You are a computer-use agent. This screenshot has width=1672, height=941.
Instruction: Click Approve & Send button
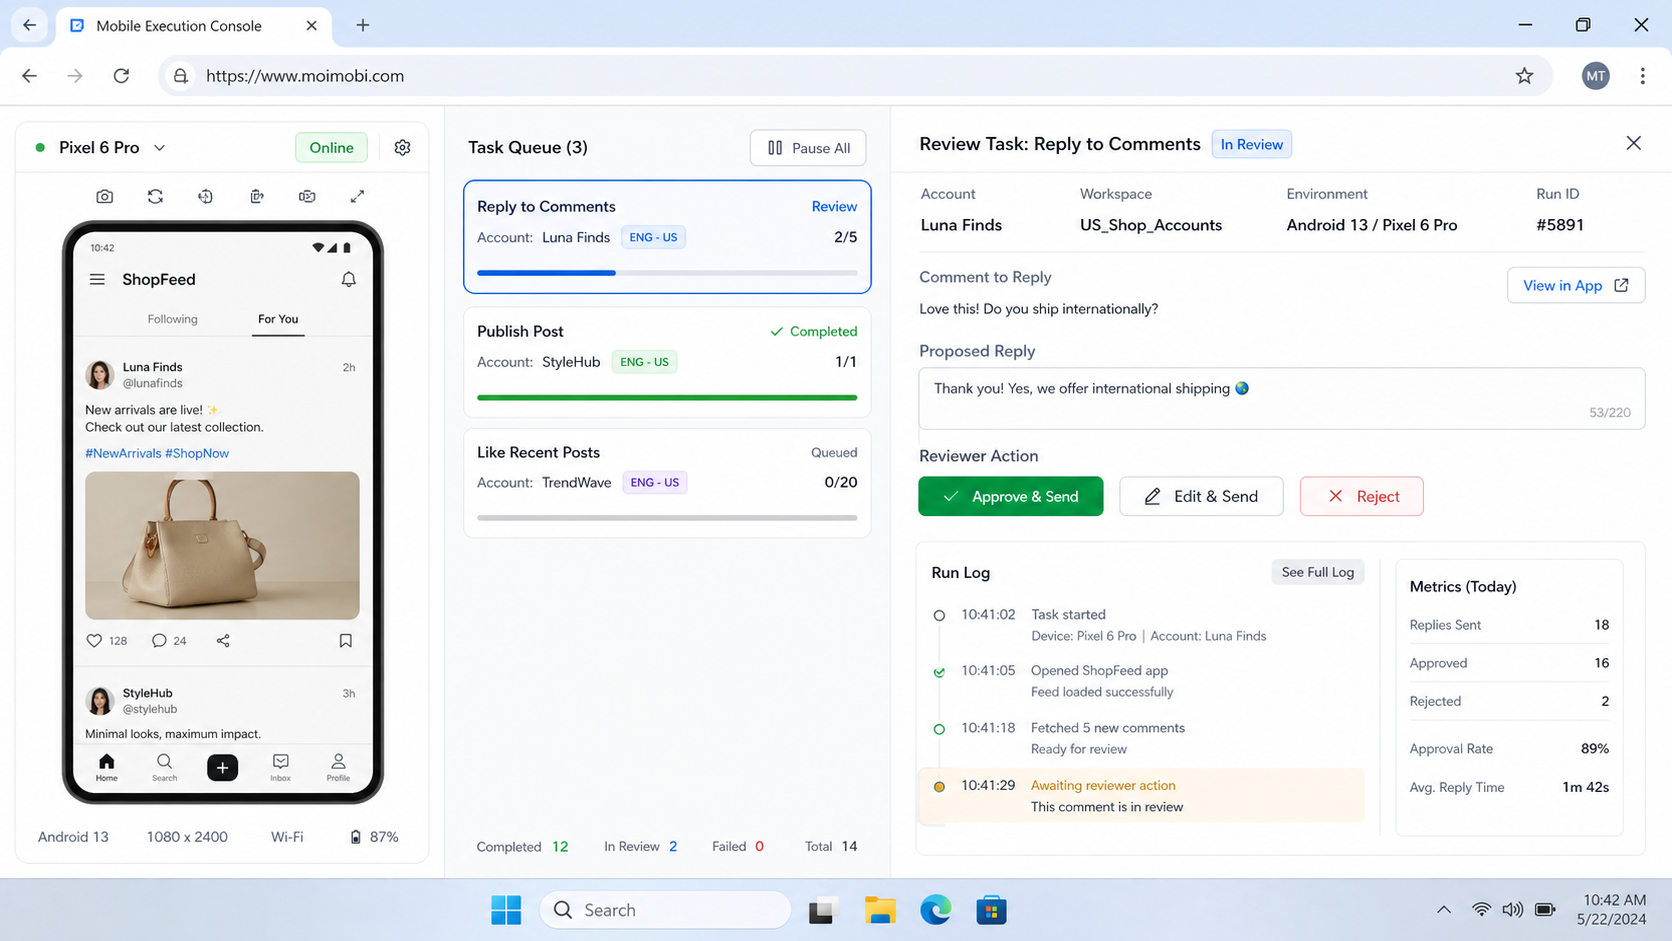click(1011, 497)
